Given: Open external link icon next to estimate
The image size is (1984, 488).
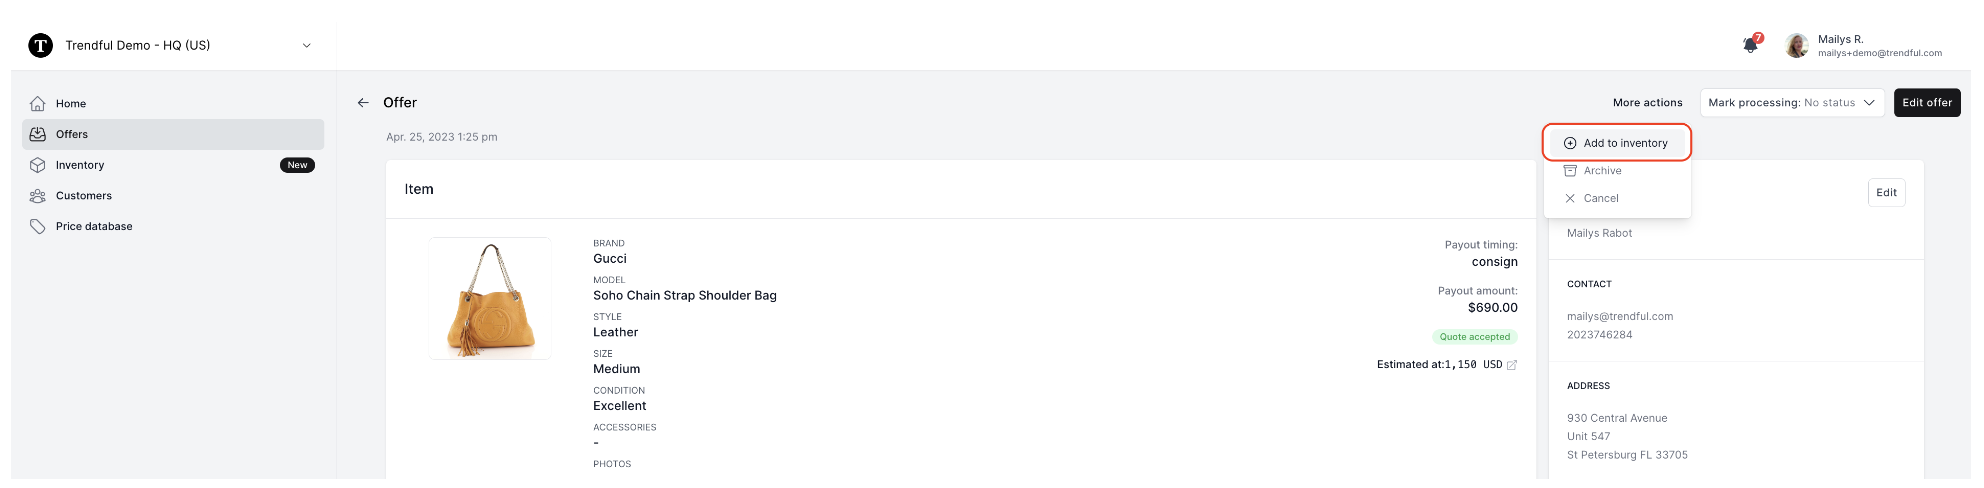Looking at the screenshot, I should [1512, 365].
